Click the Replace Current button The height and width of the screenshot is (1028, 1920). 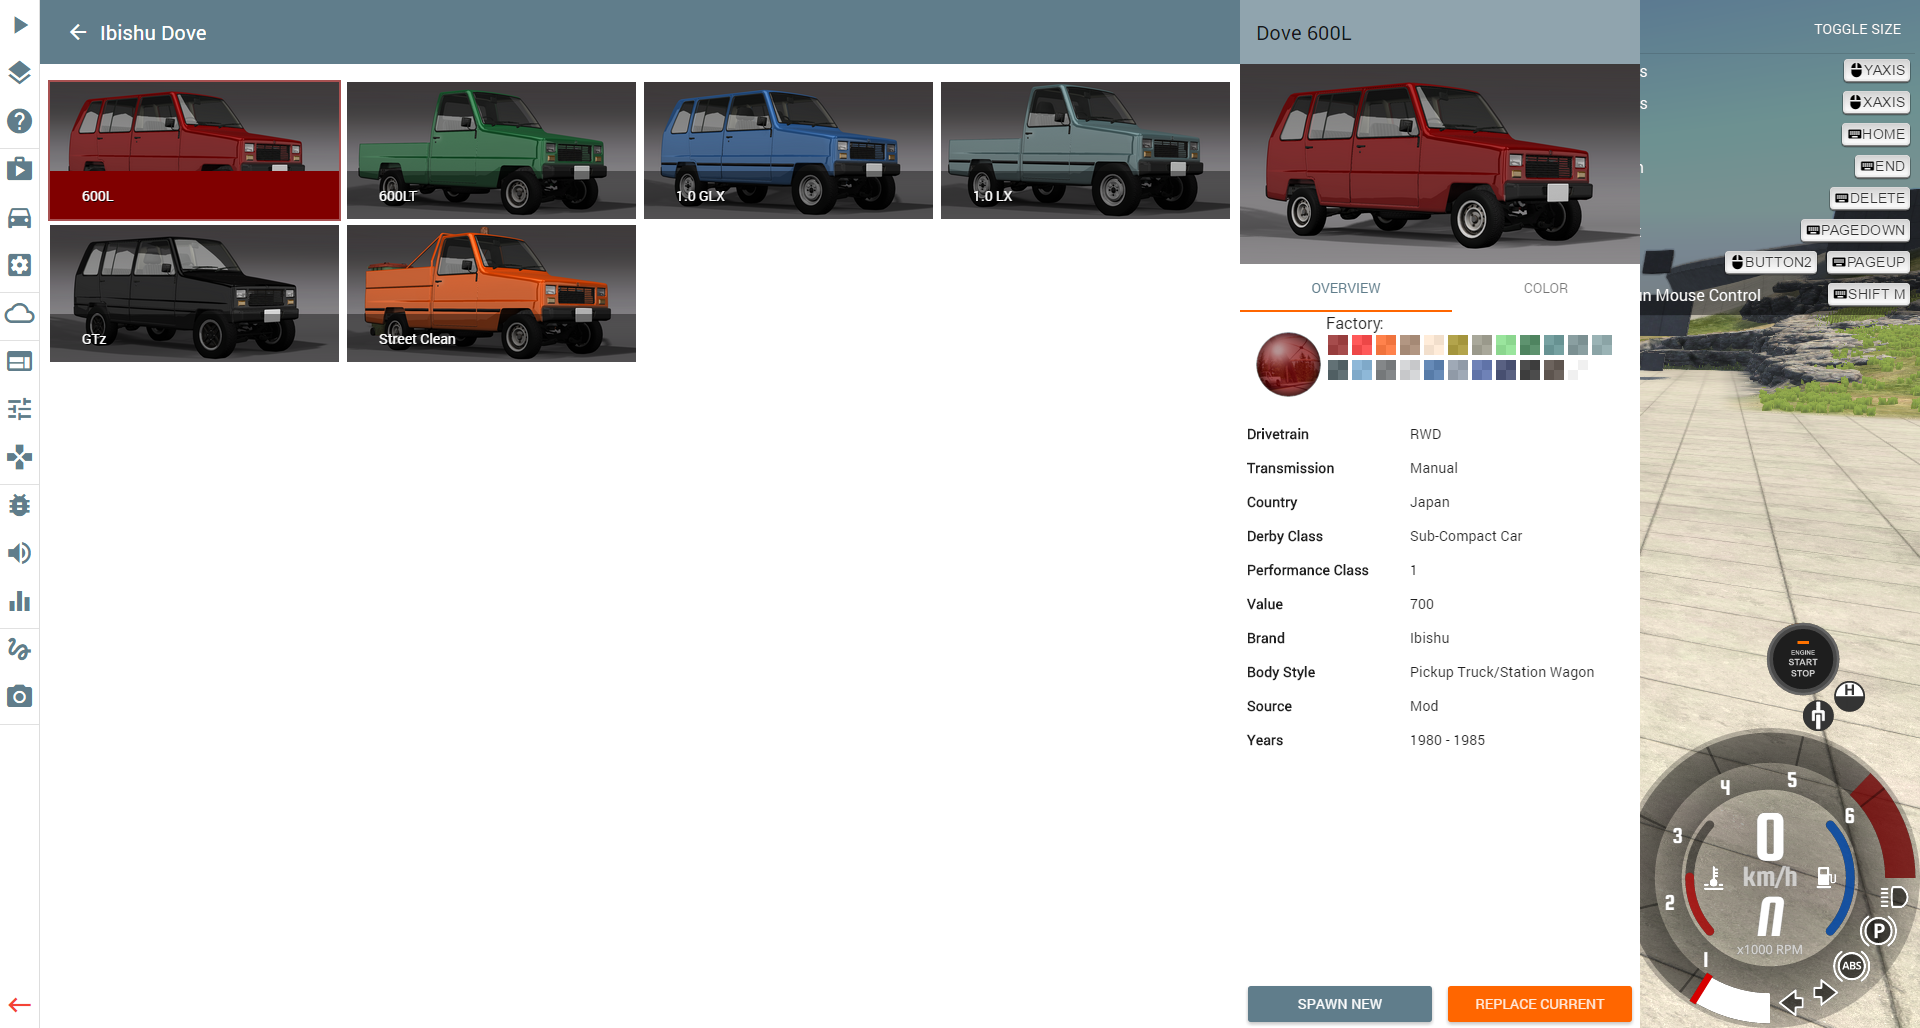(1539, 1004)
